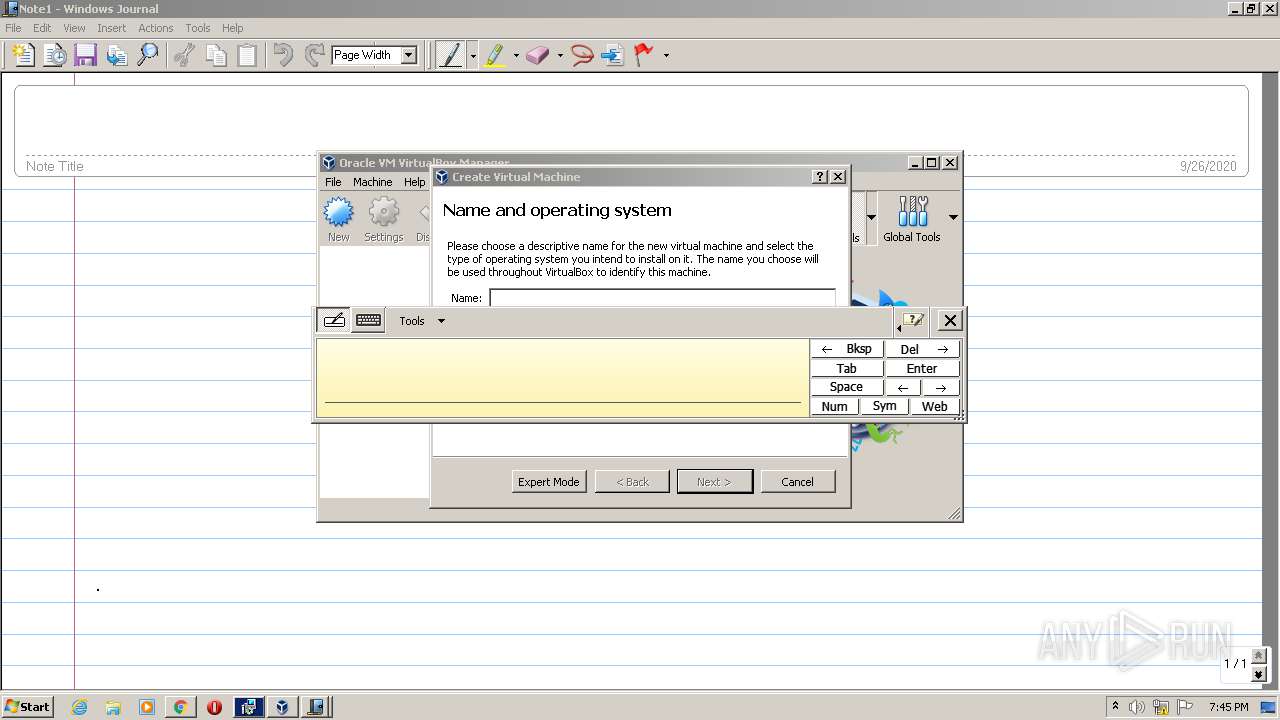Image resolution: width=1280 pixels, height=720 pixels.
Task: Expand the Highlighter options arrow
Action: (x=516, y=55)
